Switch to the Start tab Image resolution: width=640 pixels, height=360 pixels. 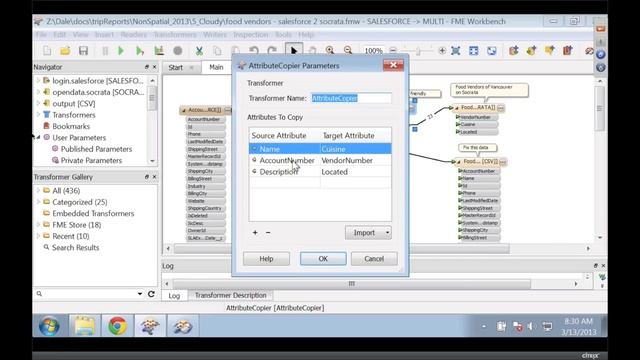176,67
